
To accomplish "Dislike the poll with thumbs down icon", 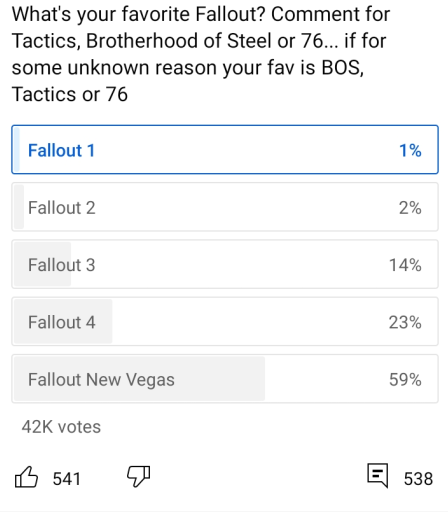I will [x=139, y=476].
